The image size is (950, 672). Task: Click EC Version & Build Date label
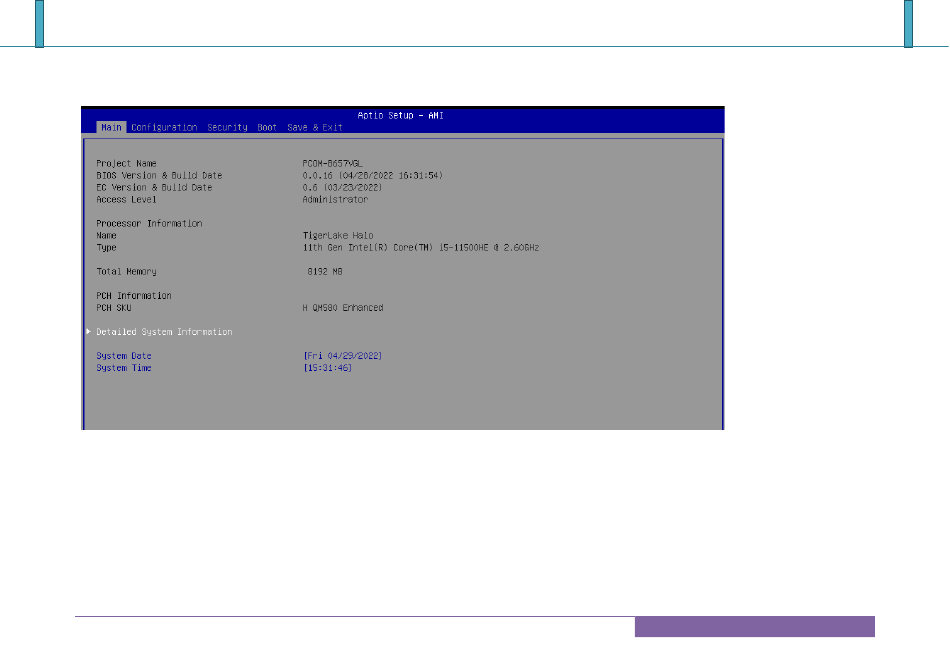click(154, 188)
